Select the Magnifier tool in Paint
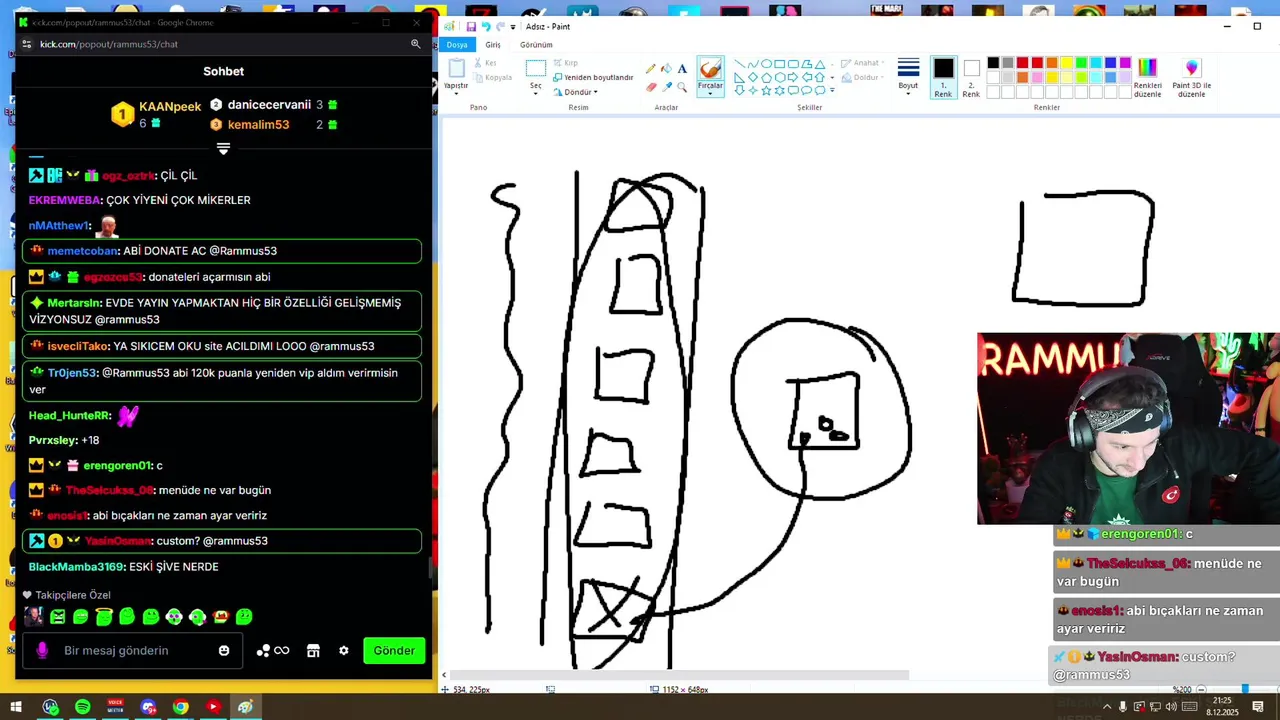1280x720 pixels. point(682,87)
